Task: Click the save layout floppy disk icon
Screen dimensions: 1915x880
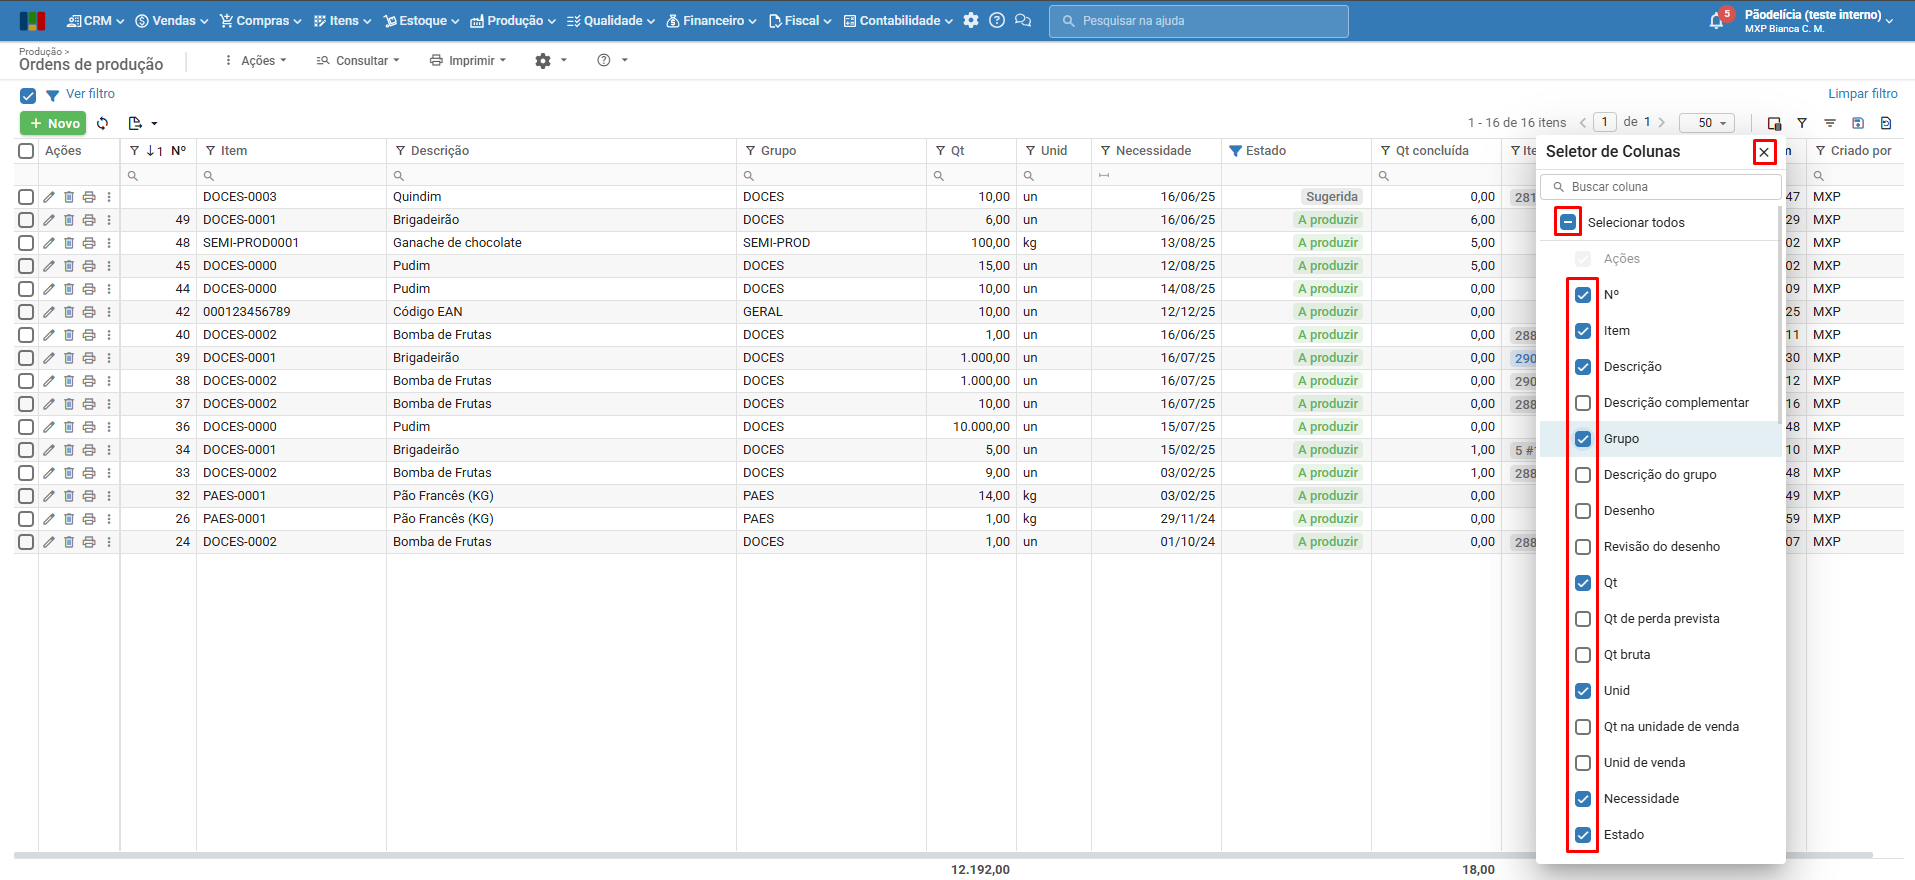Action: click(1858, 123)
